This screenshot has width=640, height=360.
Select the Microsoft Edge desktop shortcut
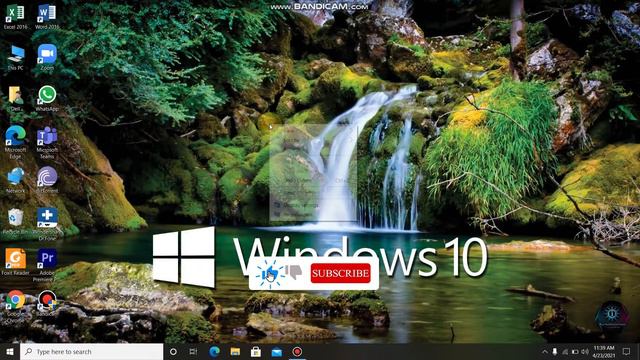point(16,142)
